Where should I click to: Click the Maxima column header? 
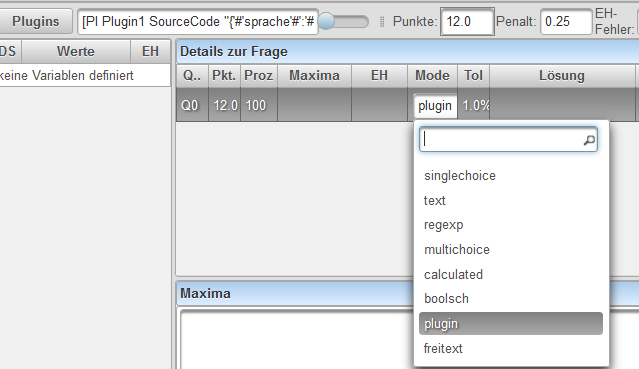coord(314,76)
